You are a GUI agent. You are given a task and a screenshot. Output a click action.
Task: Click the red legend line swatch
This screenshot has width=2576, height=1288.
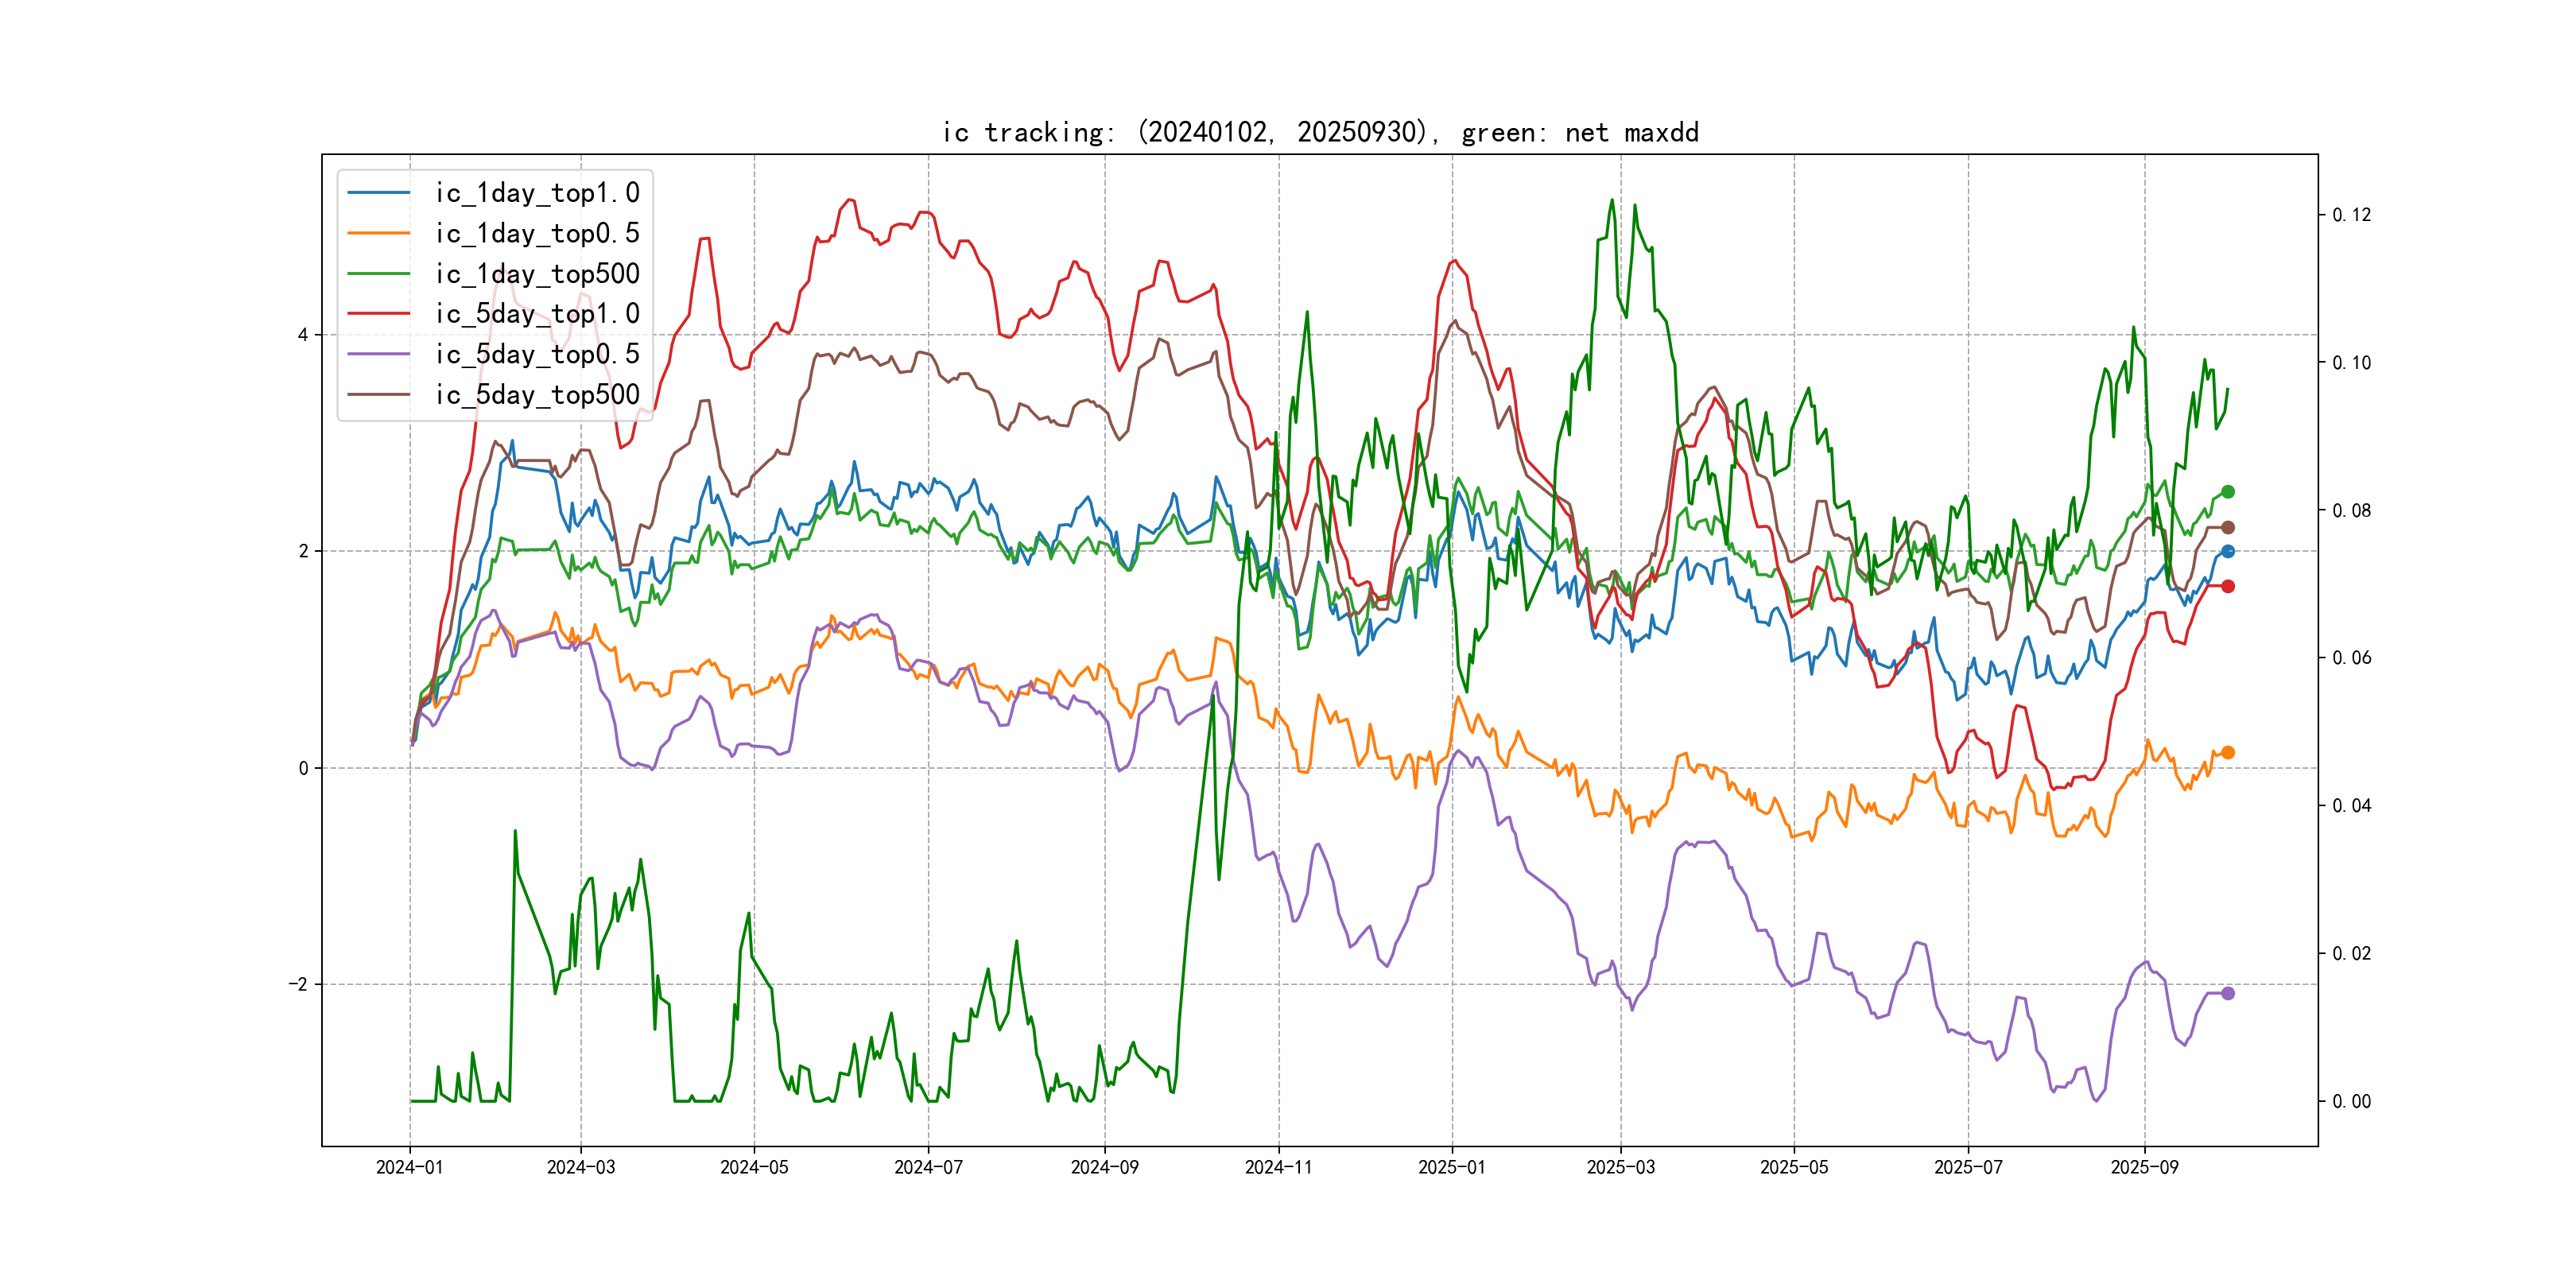tap(379, 314)
